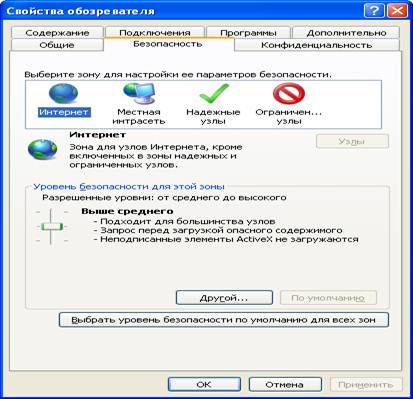The image size is (413, 399).
Task: Click the Применить button
Action: click(x=366, y=384)
